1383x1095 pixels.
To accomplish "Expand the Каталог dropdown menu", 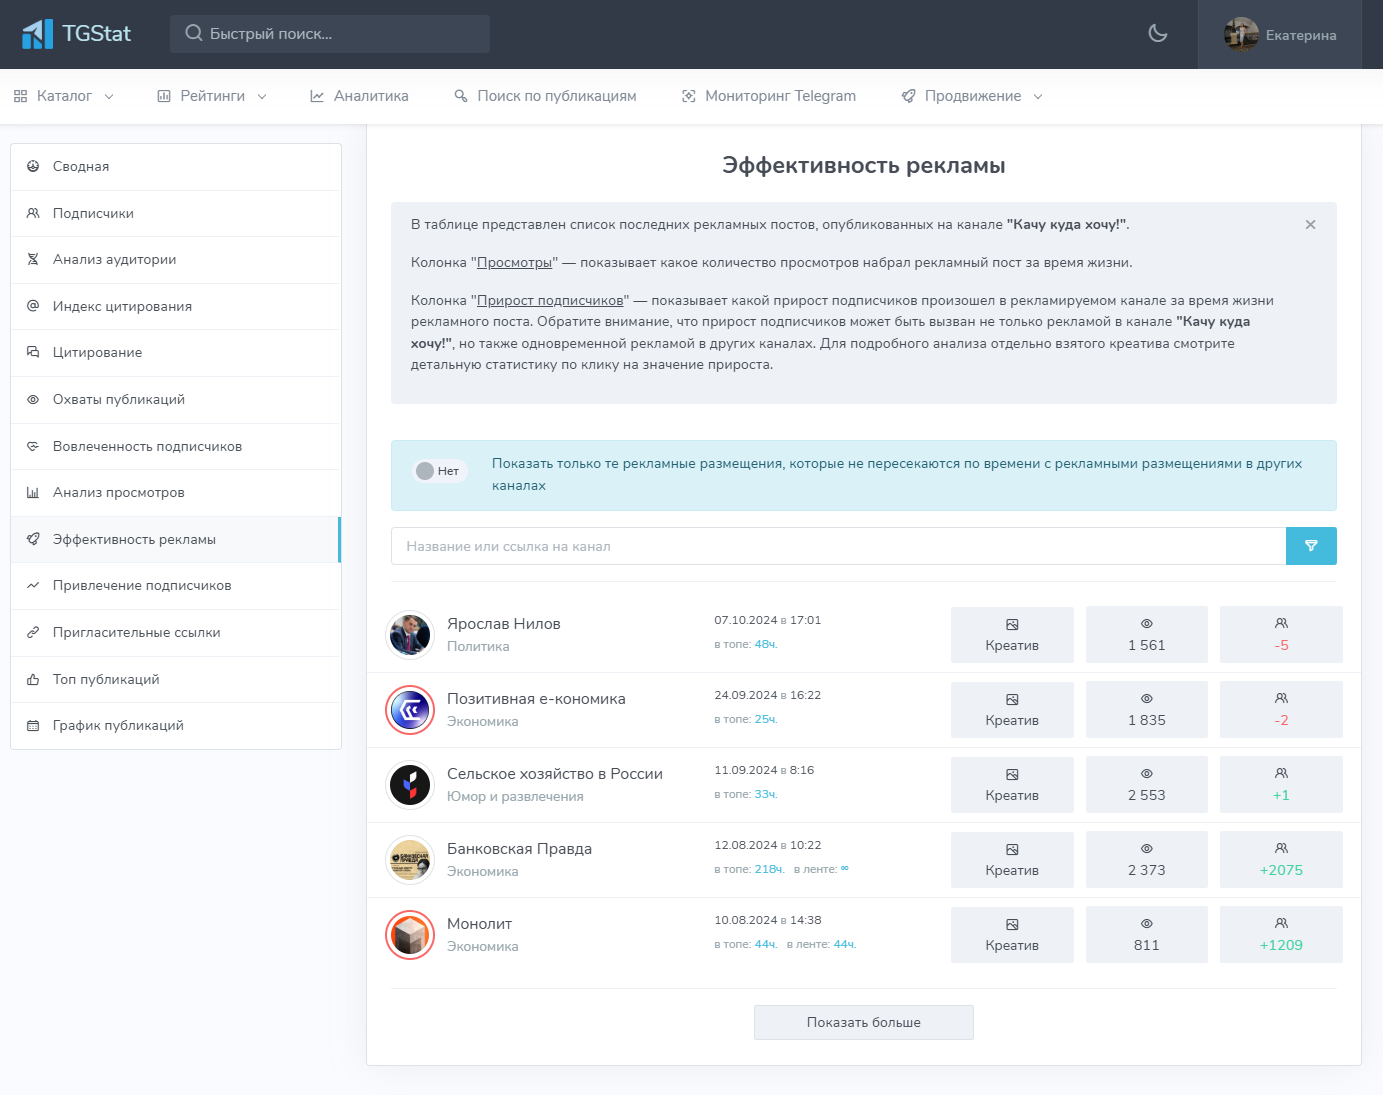I will [x=64, y=96].
